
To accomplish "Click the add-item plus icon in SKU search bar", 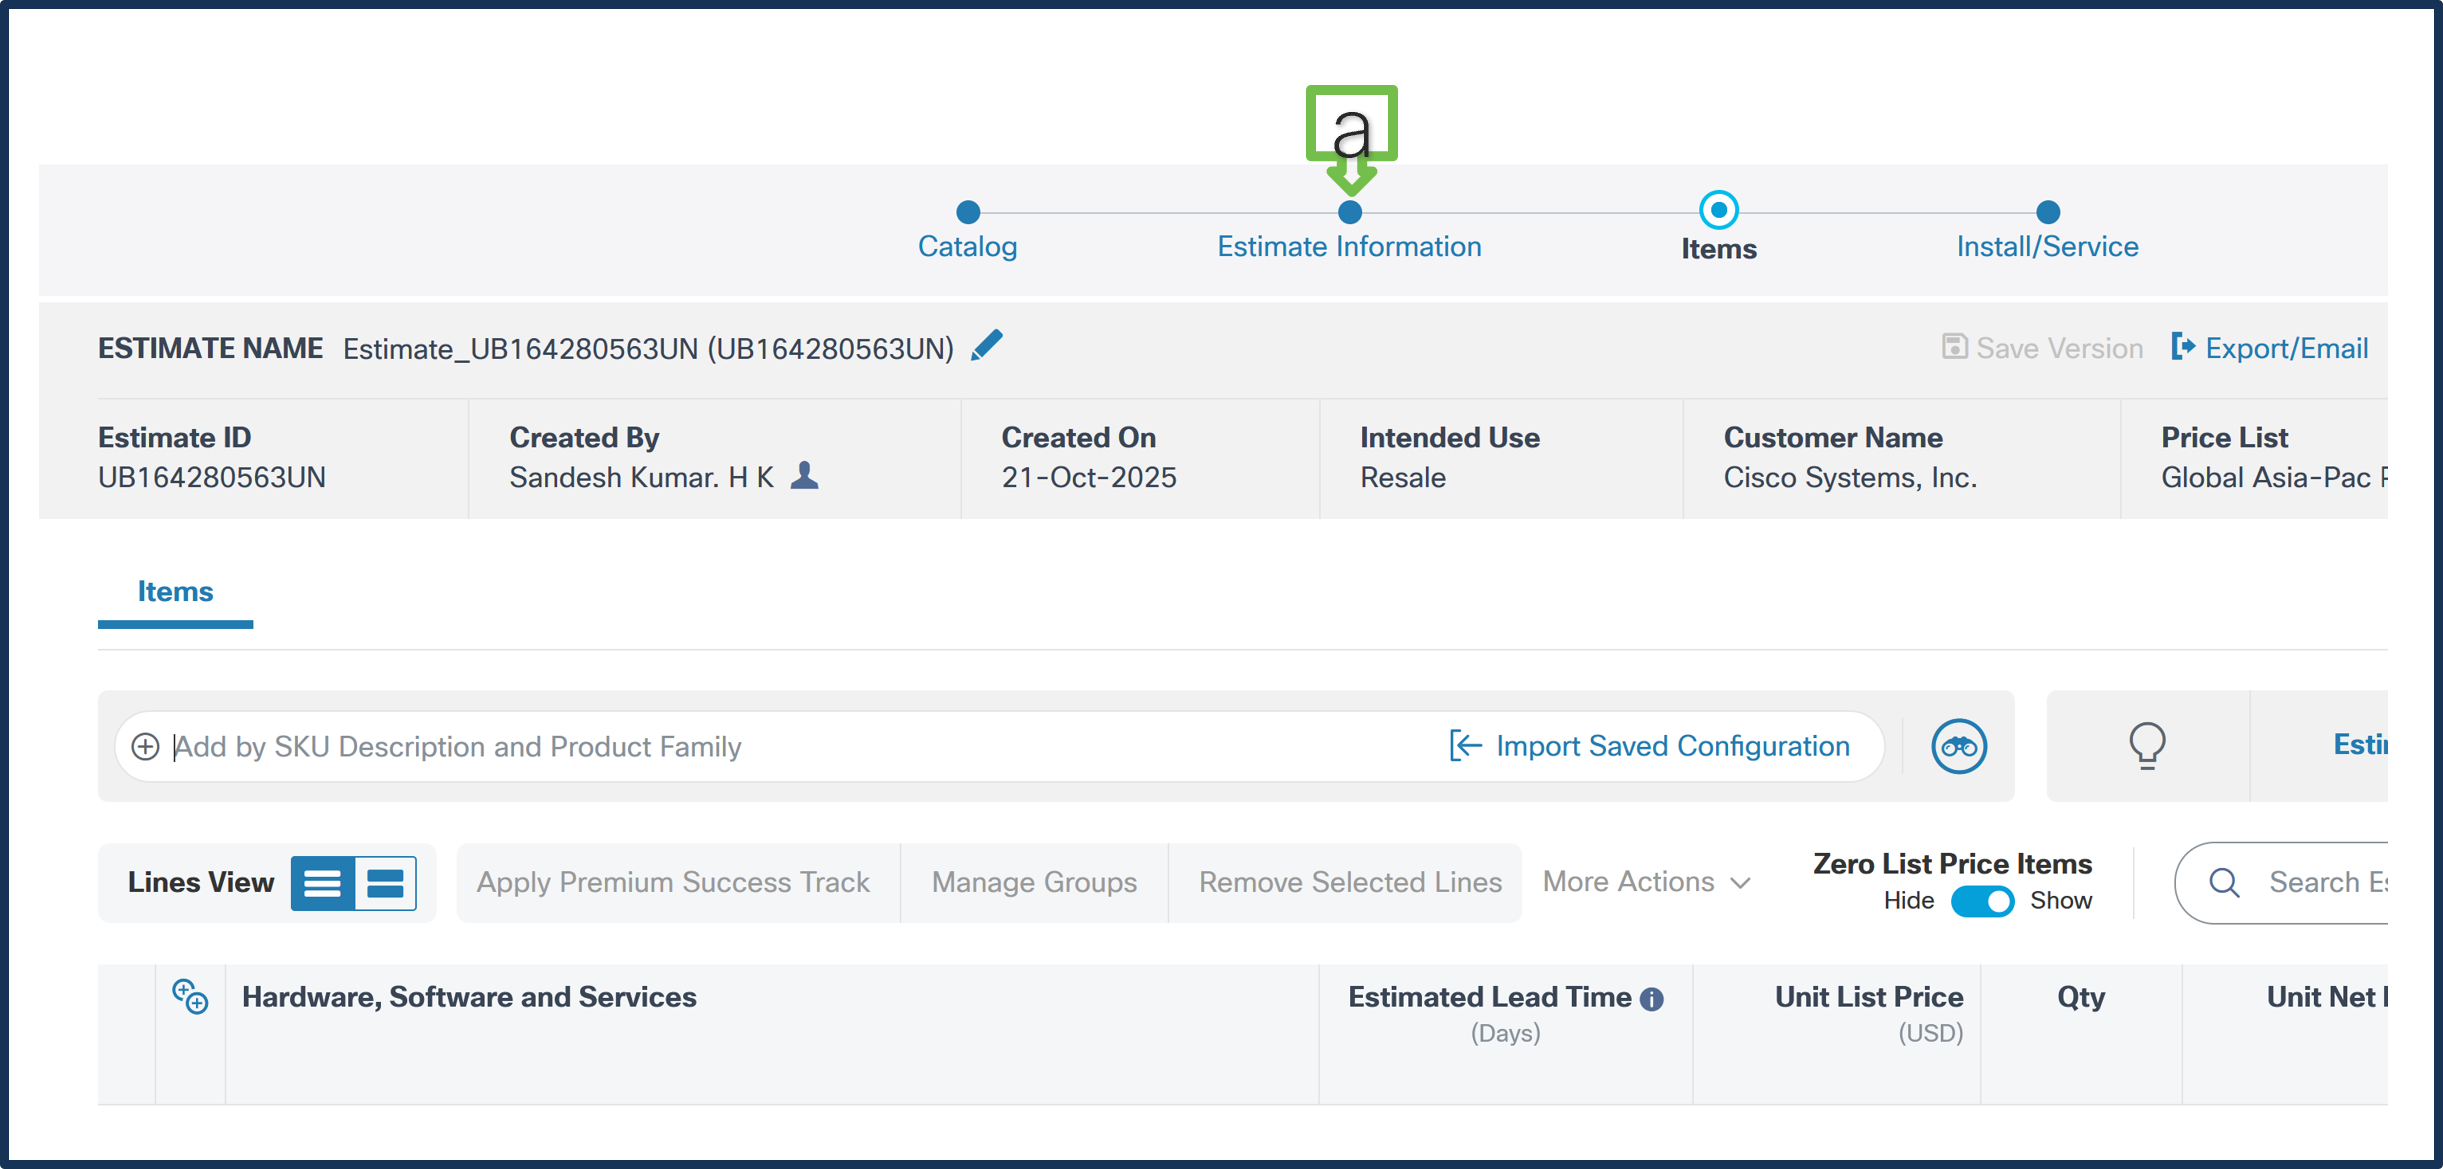I will tap(145, 746).
